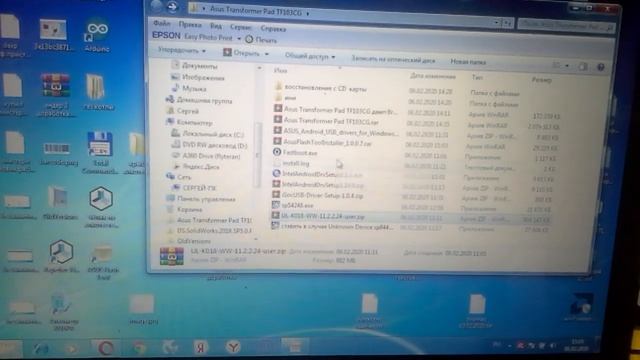This screenshot has width=640, height=360.
Task: Open the Вид menu
Action: pos(216,26)
